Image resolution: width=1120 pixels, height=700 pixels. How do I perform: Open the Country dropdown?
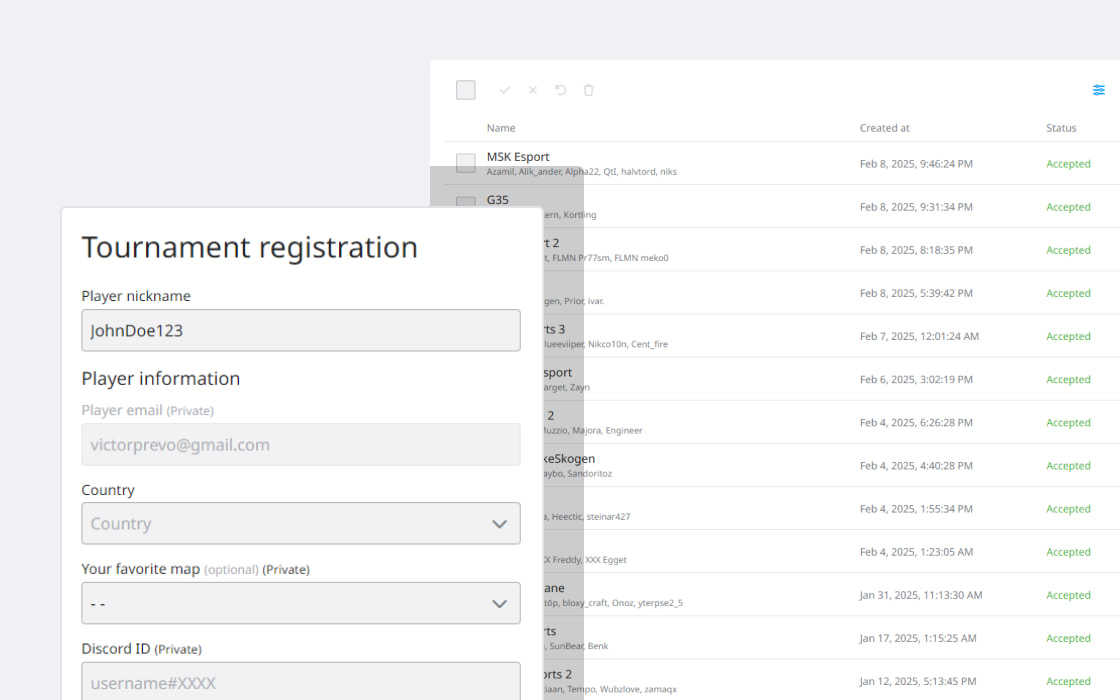point(300,523)
